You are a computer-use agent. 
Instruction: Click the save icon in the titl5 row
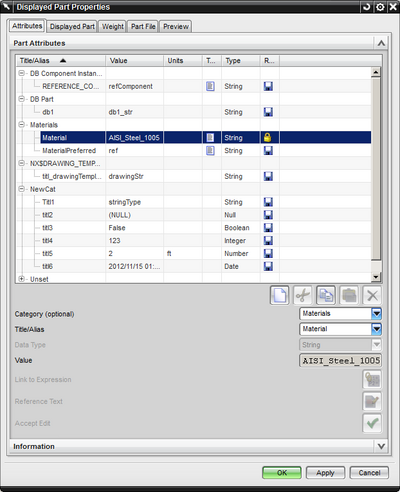pyautogui.click(x=268, y=253)
